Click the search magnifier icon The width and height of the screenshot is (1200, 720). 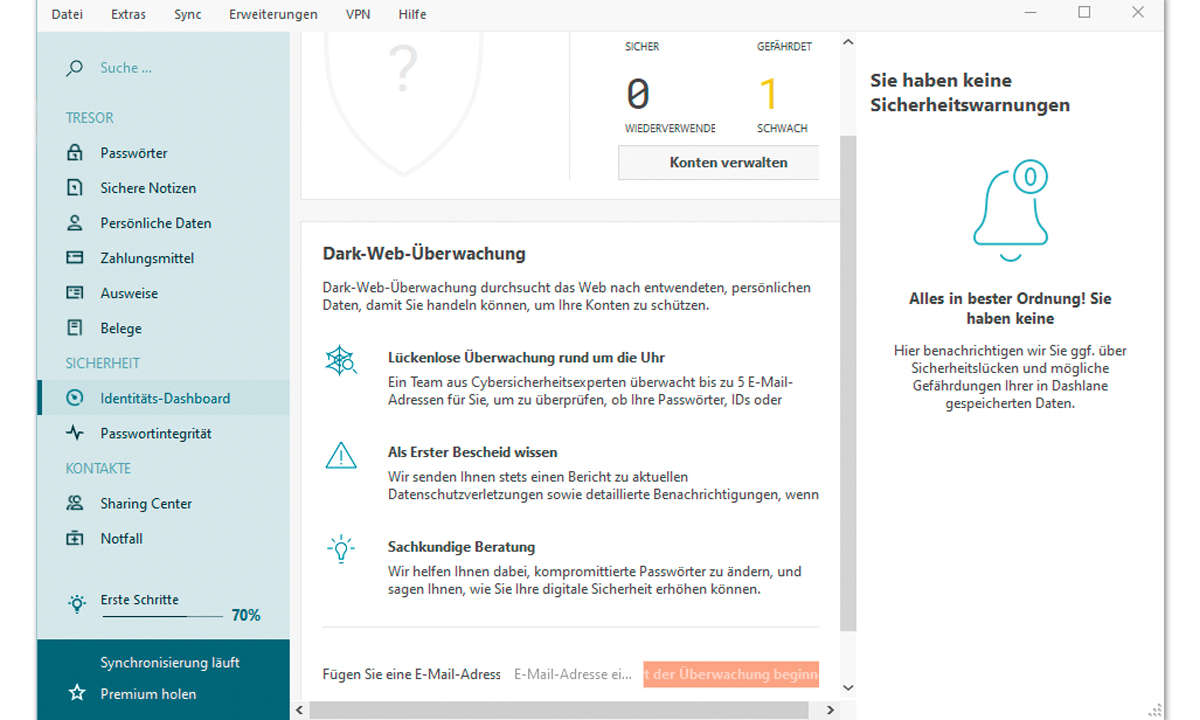point(74,68)
